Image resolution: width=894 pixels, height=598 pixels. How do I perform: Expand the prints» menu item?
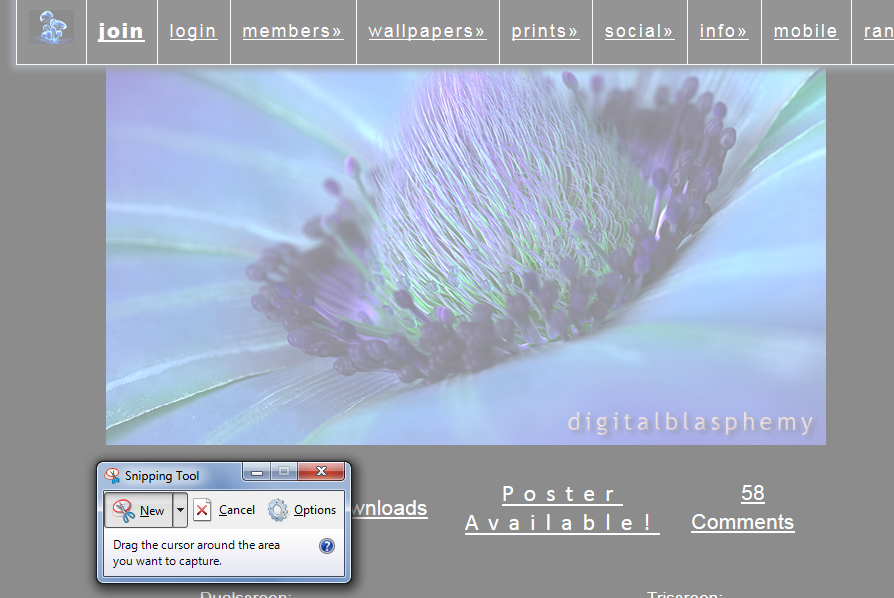[545, 31]
